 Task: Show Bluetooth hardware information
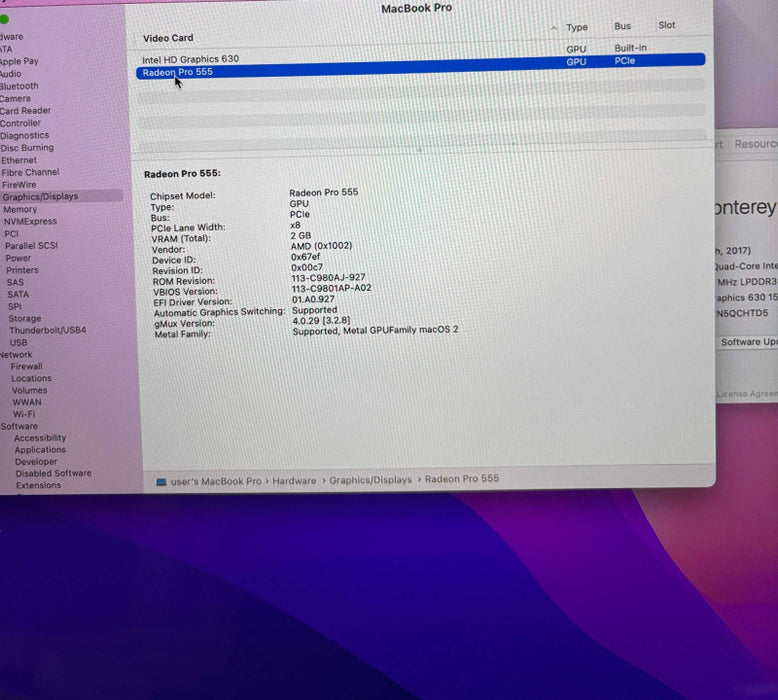[19, 86]
